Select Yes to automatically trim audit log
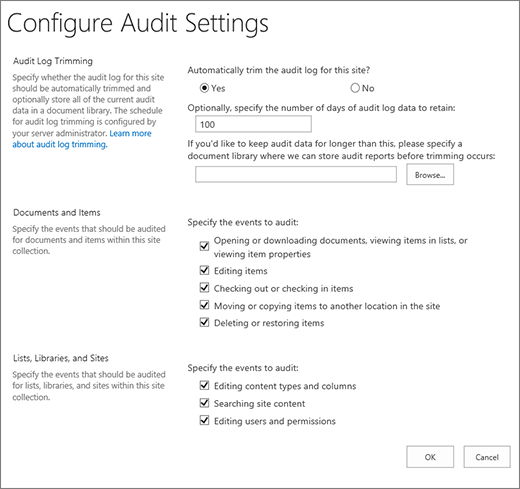 pyautogui.click(x=204, y=88)
